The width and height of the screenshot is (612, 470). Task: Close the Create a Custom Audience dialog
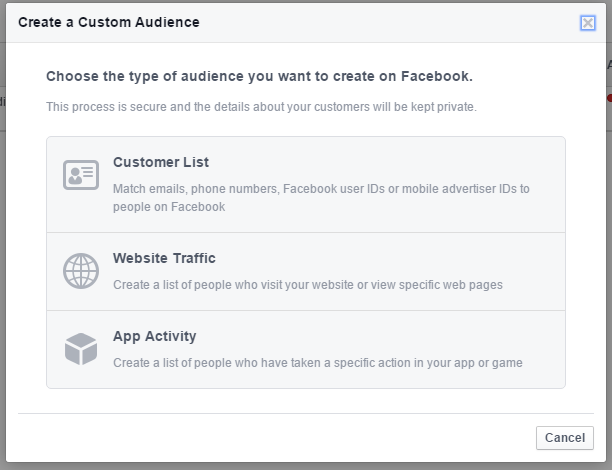tap(588, 23)
